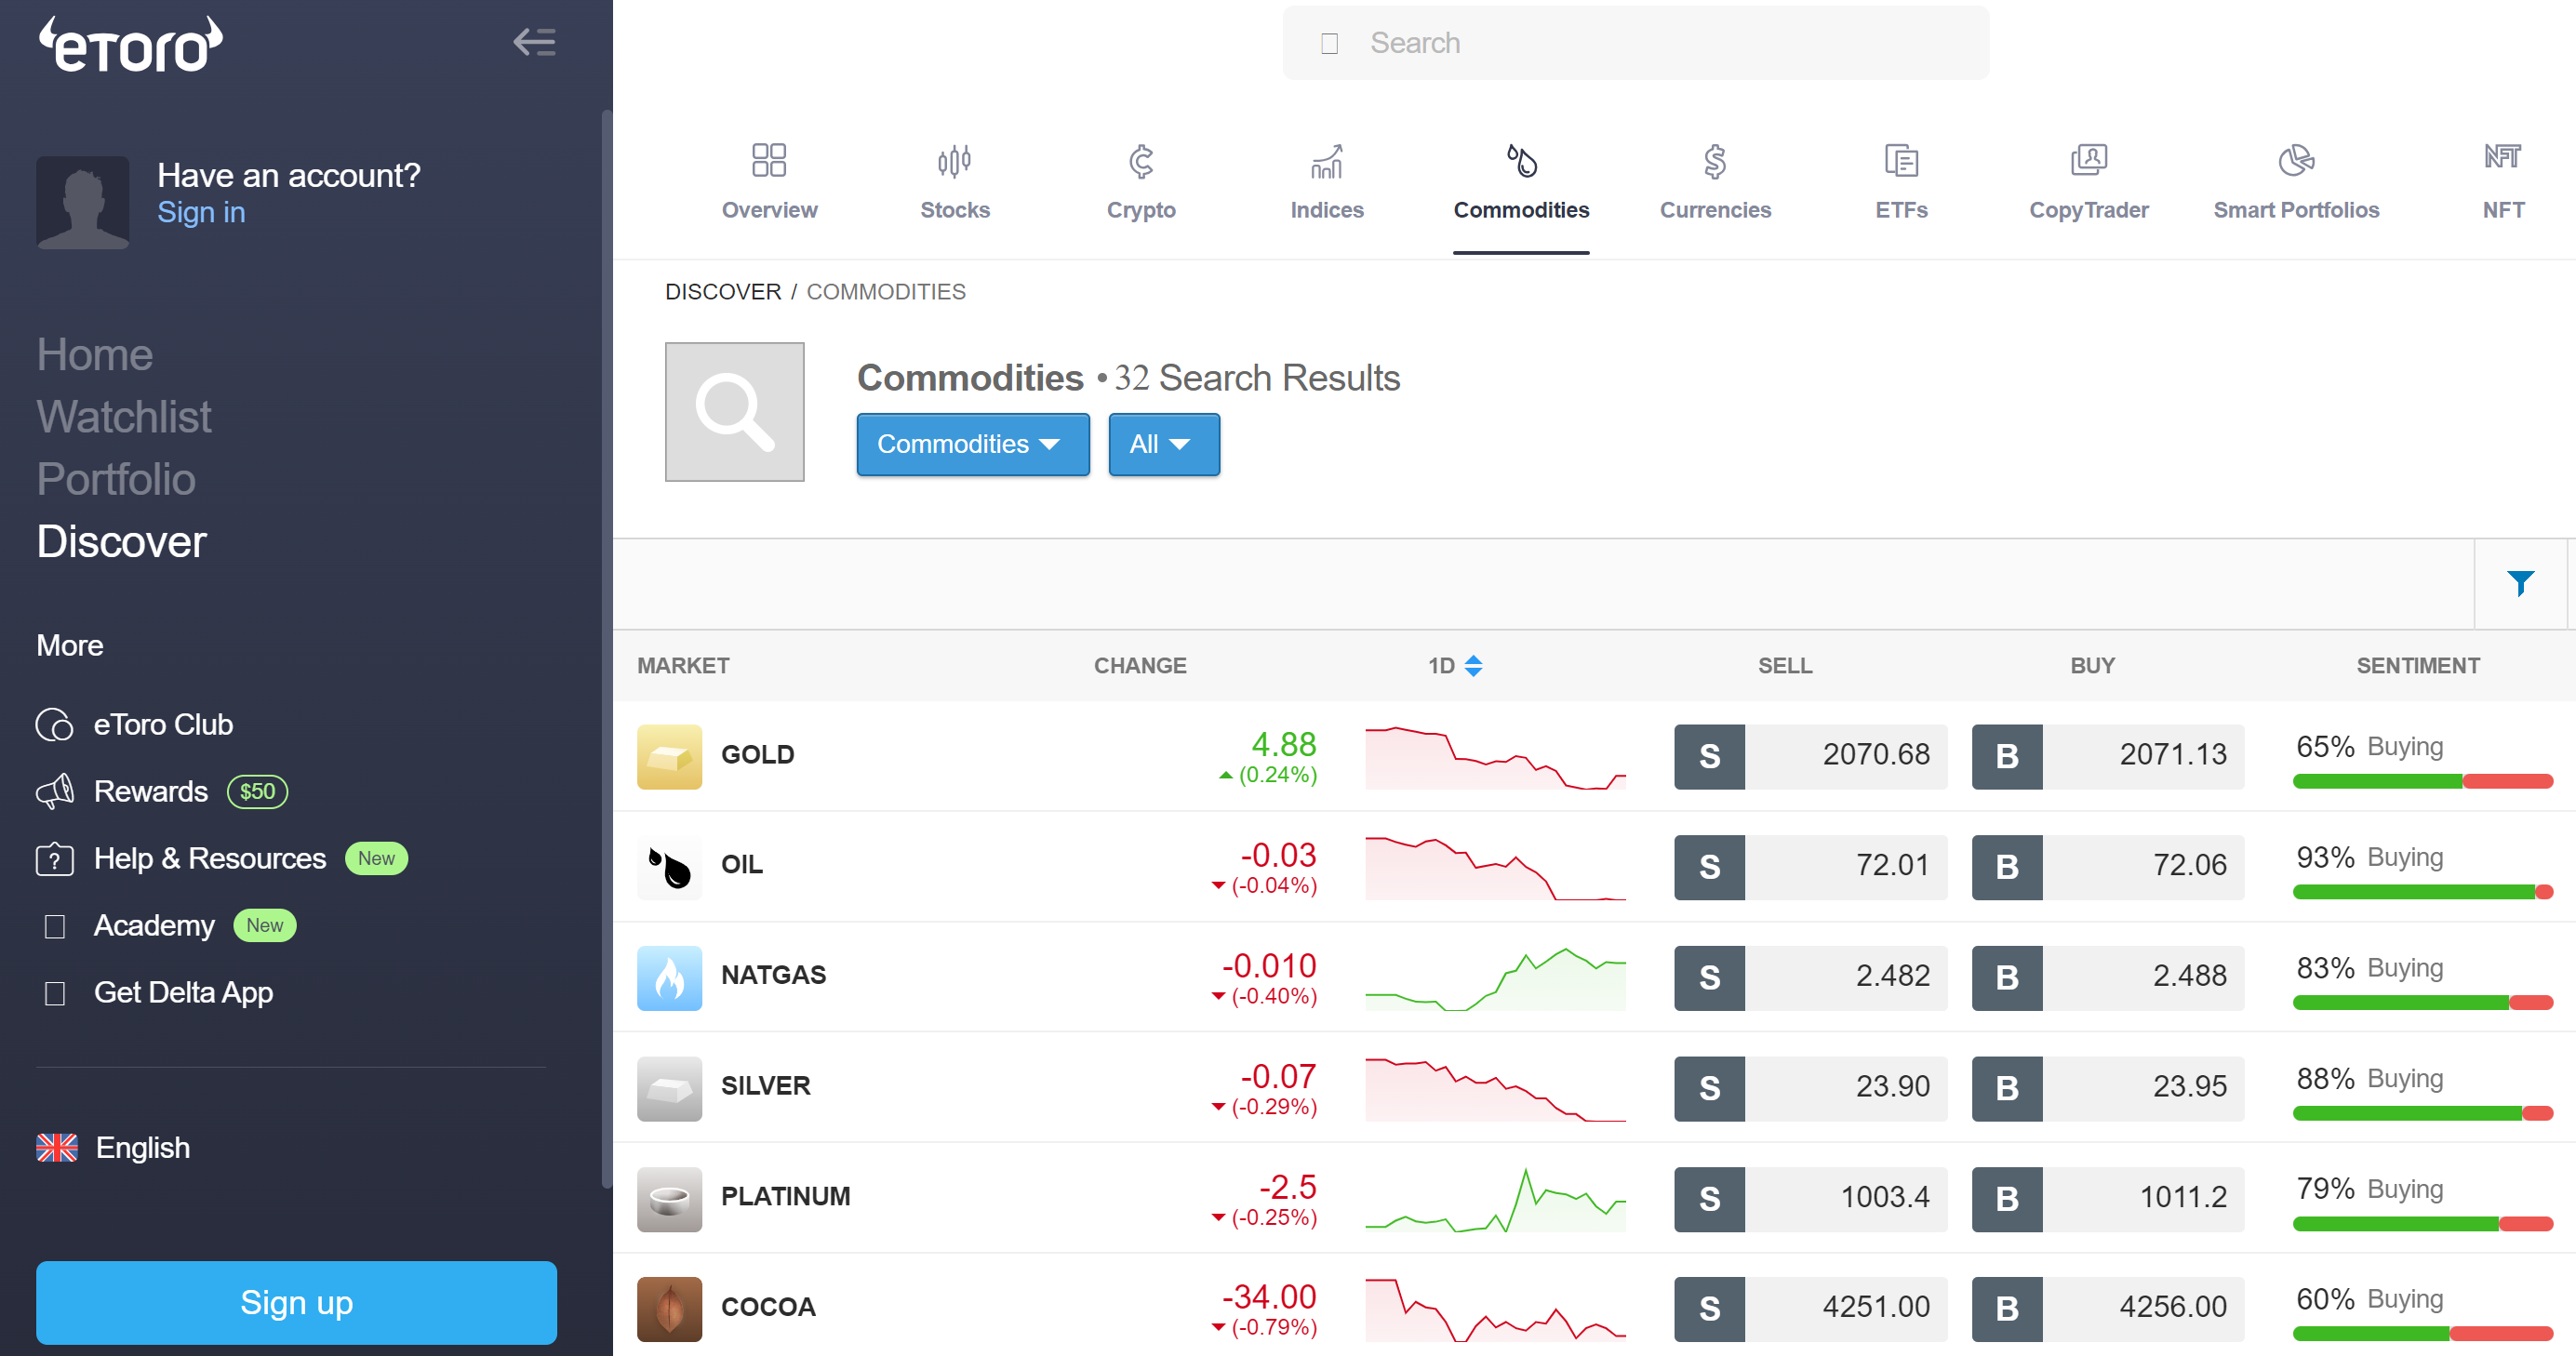Expand the Commodities filter dropdown
Screen dimensions: 2576x1356
(x=973, y=444)
